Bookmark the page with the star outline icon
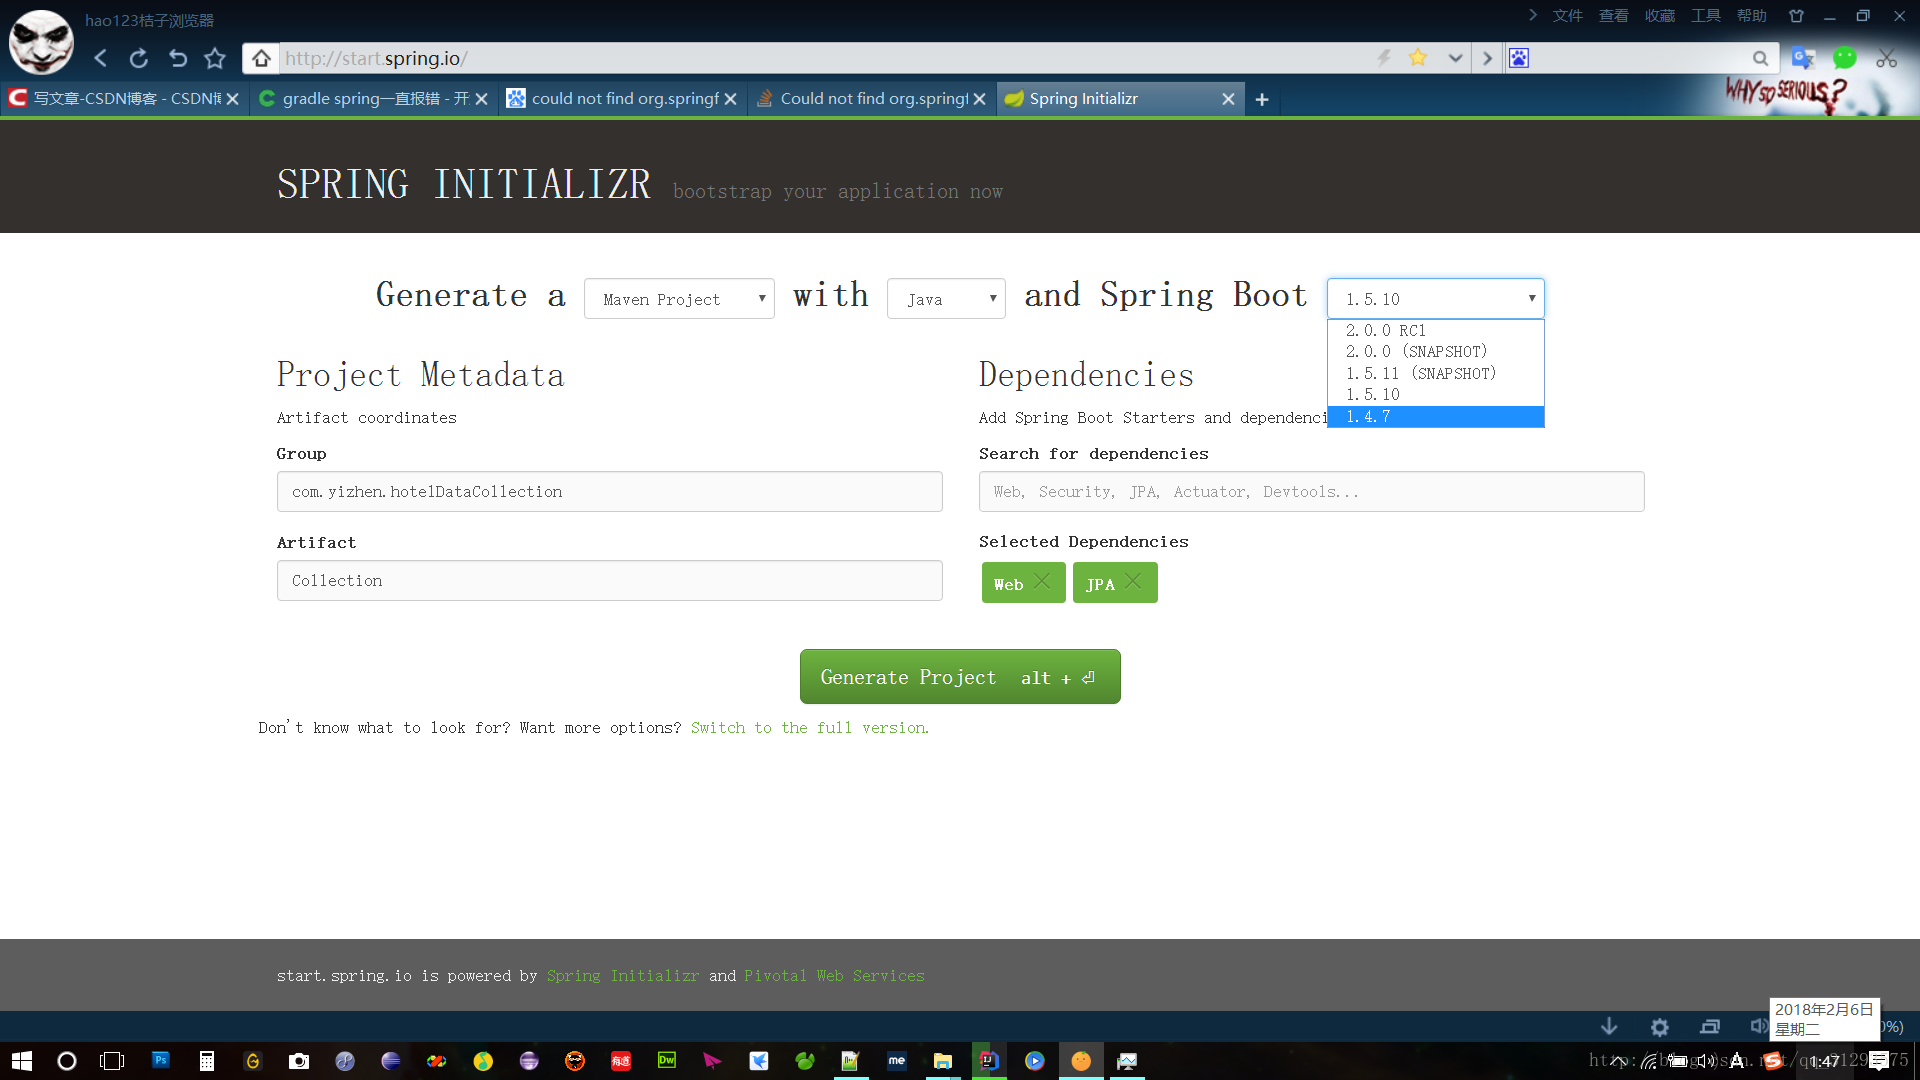This screenshot has height=1080, width=1920. (x=215, y=58)
